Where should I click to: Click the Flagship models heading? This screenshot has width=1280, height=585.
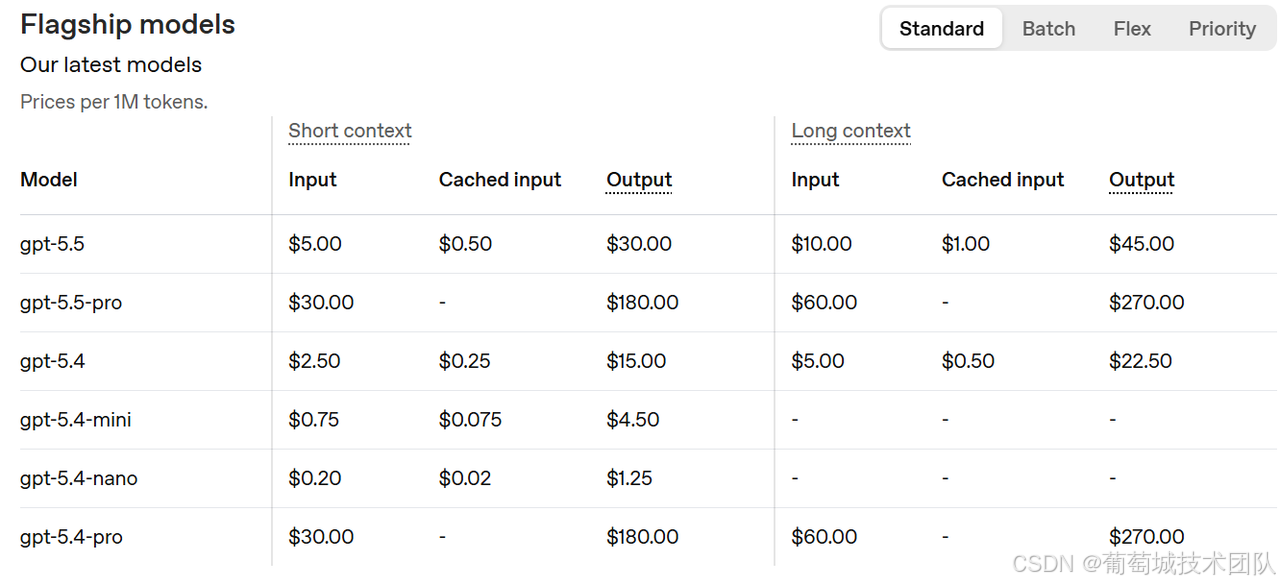(x=128, y=24)
